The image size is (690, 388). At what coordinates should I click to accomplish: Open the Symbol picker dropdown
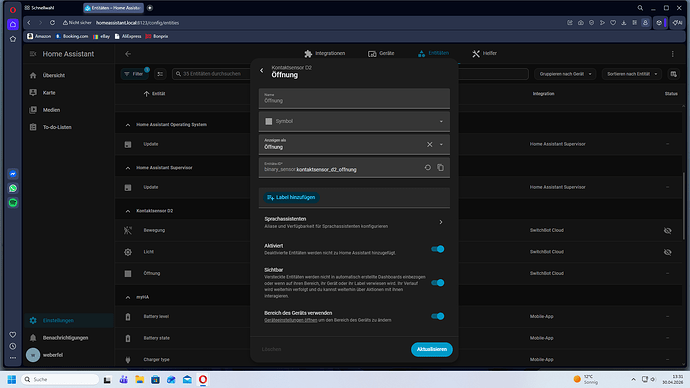click(354, 121)
